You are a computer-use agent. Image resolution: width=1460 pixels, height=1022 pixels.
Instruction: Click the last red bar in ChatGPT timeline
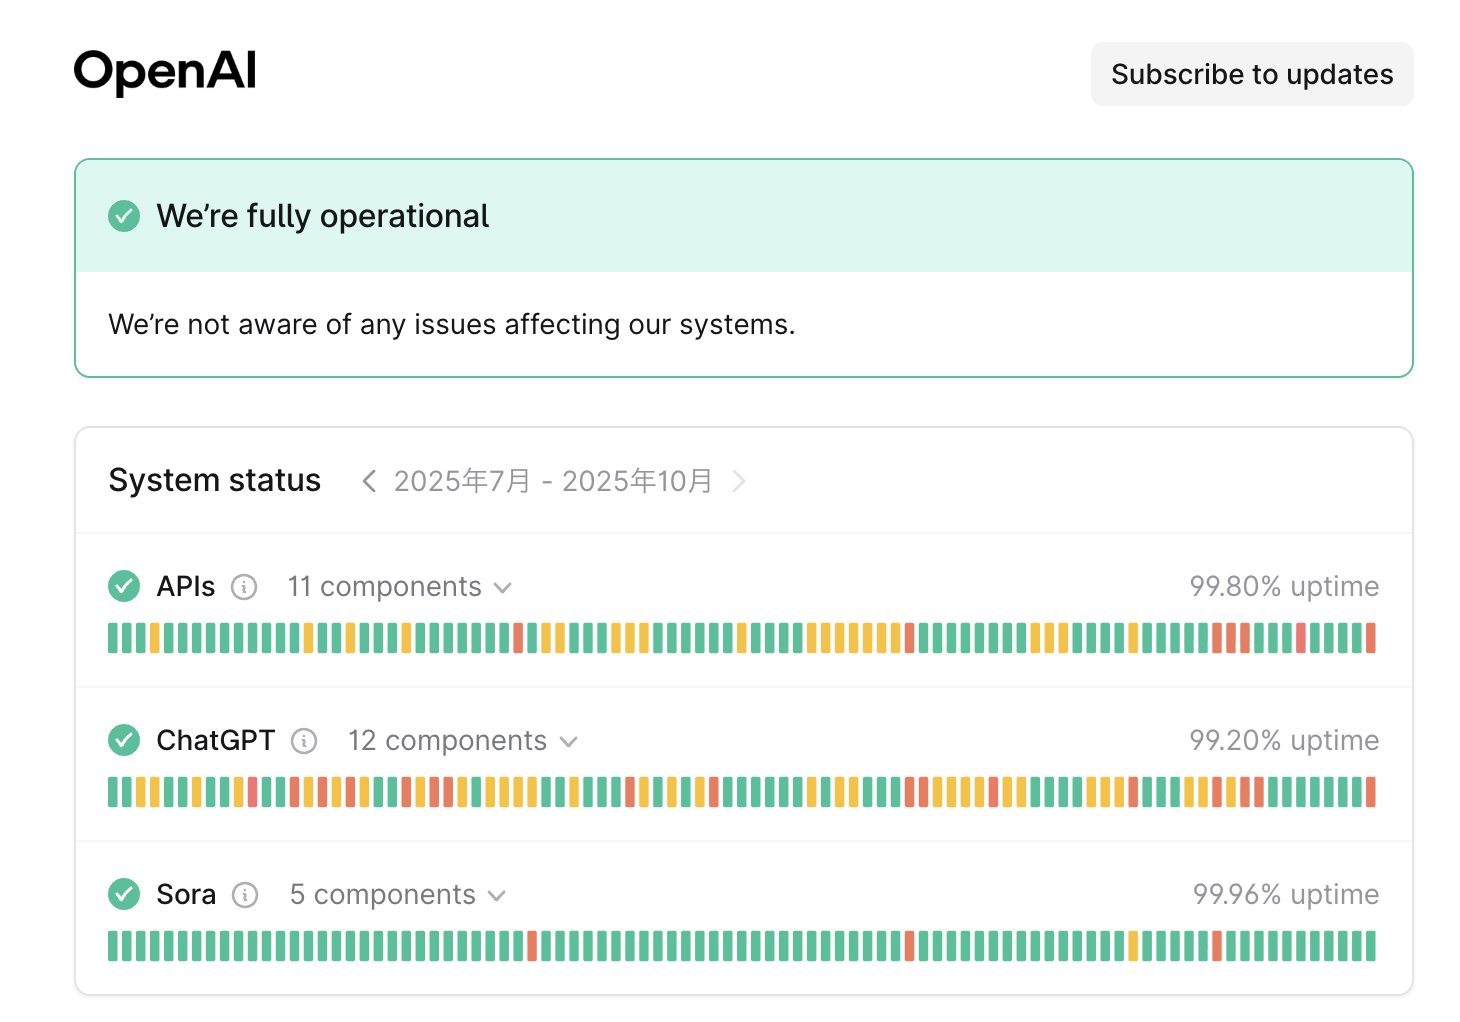coord(1370,792)
